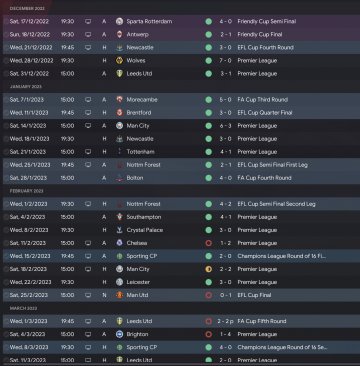Click the Wolves club crest icon
The height and width of the screenshot is (366, 360).
pos(119,61)
